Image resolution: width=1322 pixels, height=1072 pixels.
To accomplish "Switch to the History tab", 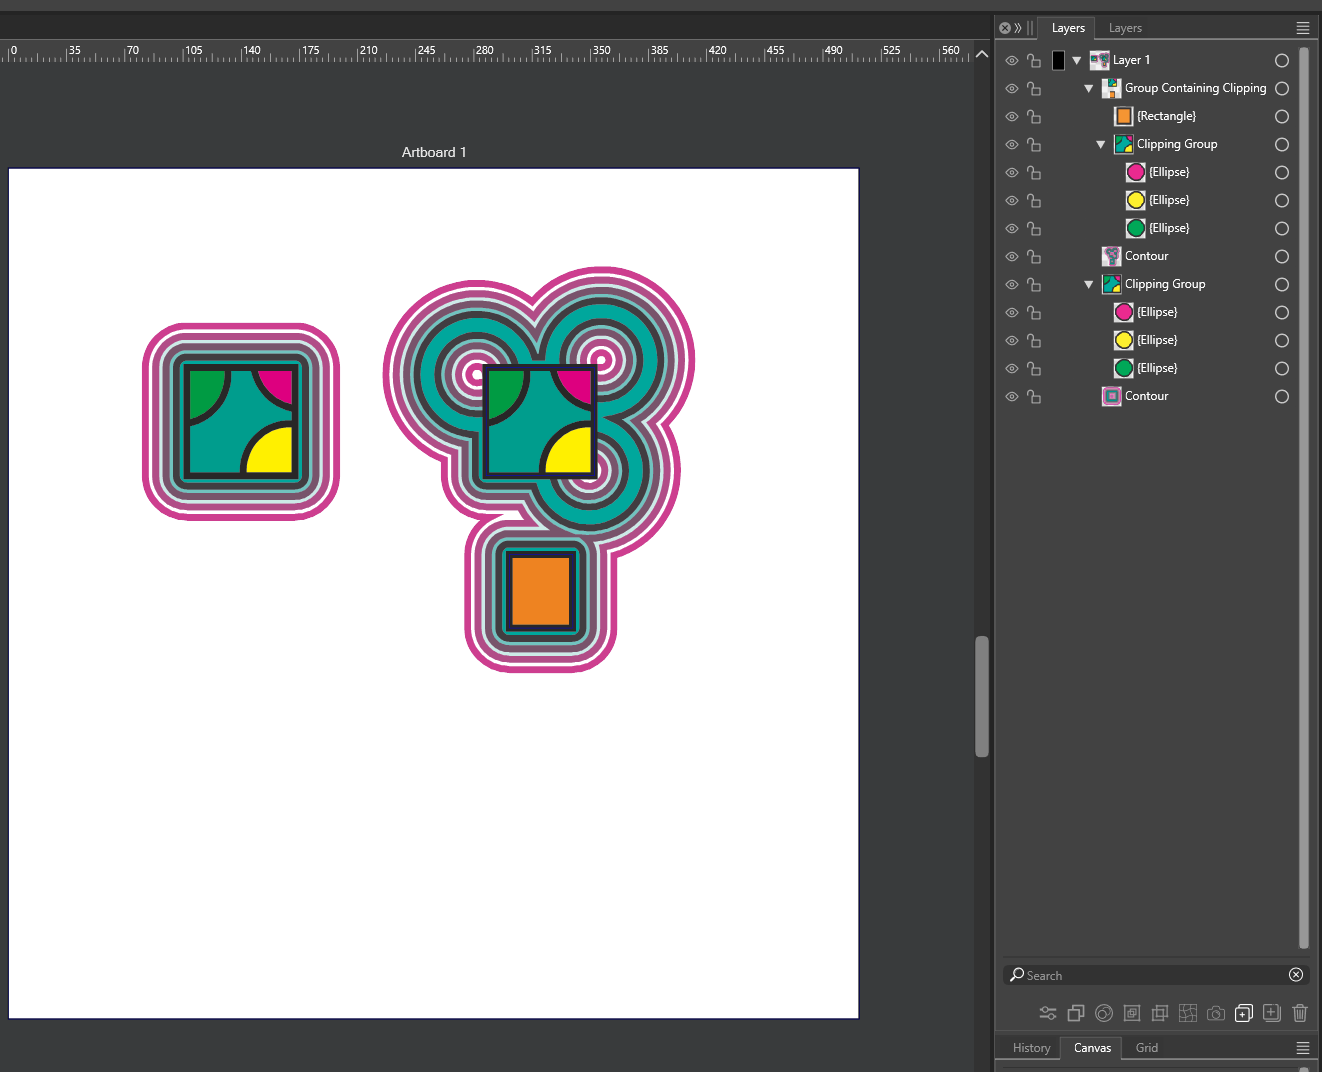I will click(x=1031, y=1048).
